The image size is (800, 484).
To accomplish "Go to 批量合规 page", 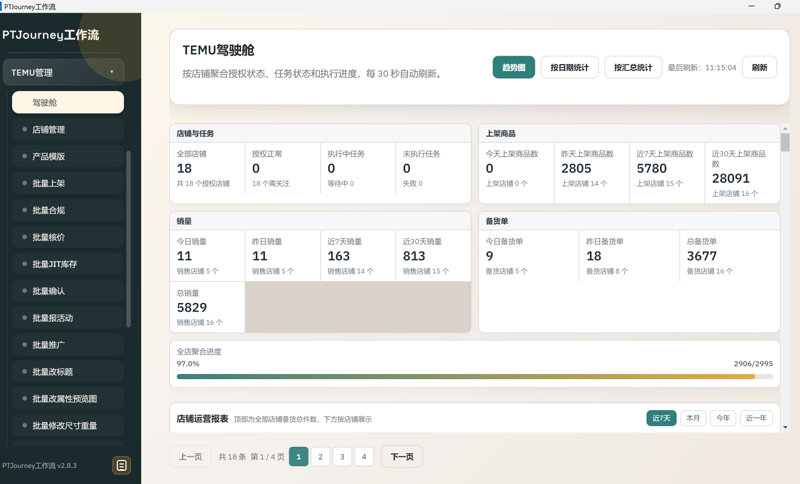I will tap(68, 210).
